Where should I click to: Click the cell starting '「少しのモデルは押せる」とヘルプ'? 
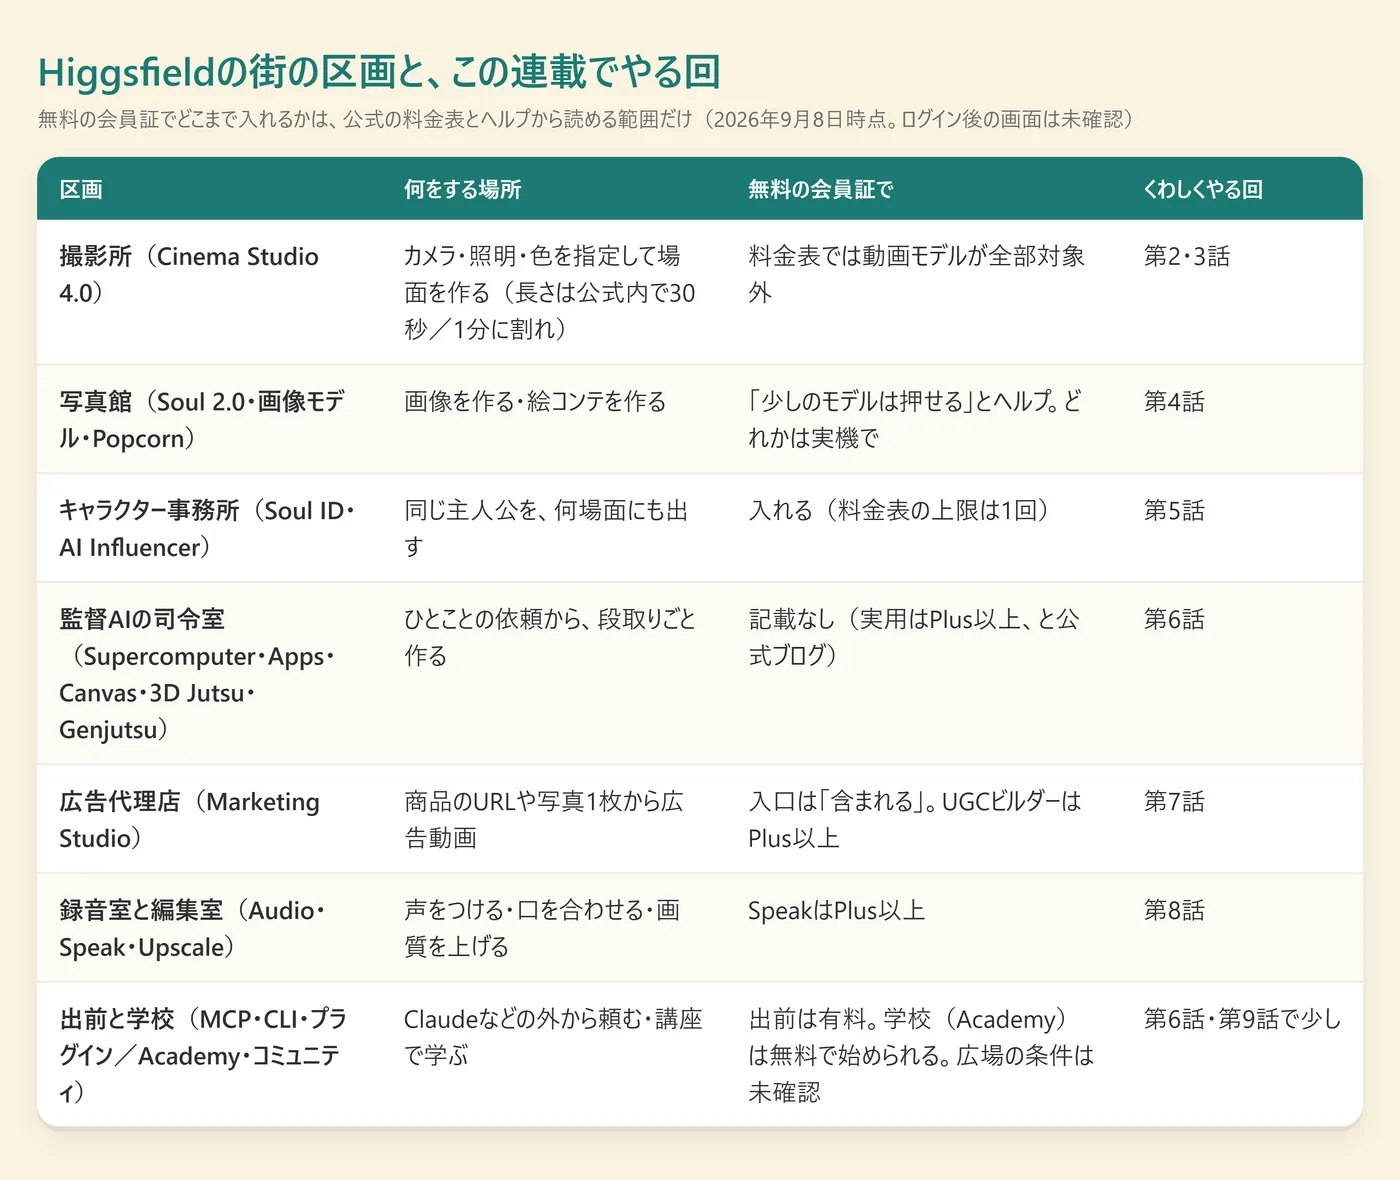(x=924, y=419)
